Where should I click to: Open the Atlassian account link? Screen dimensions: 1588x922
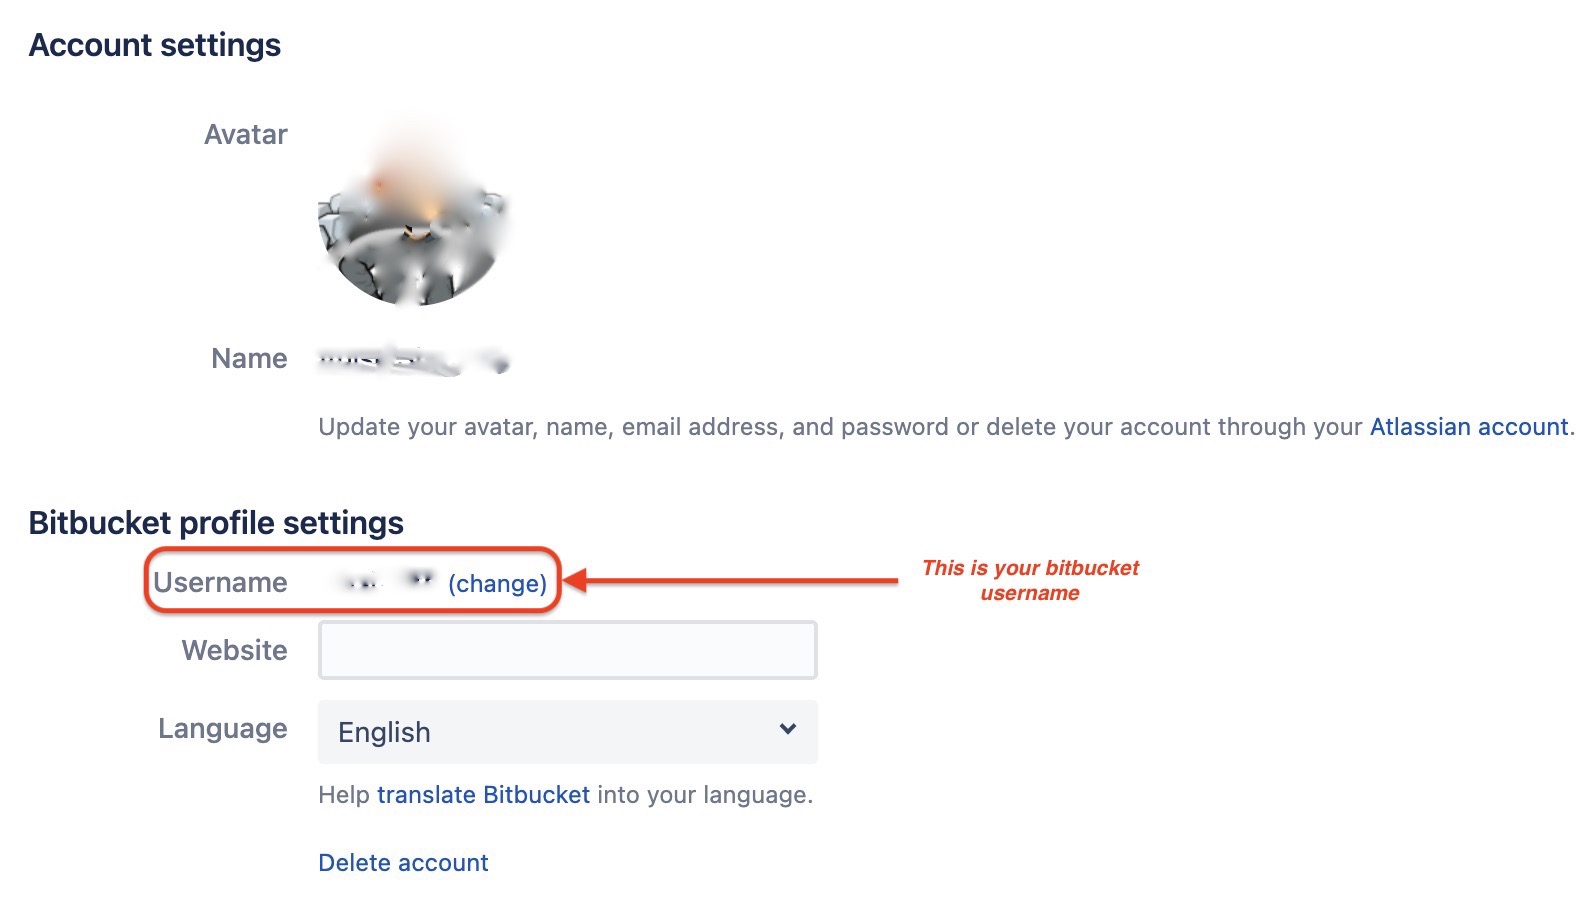click(1468, 427)
